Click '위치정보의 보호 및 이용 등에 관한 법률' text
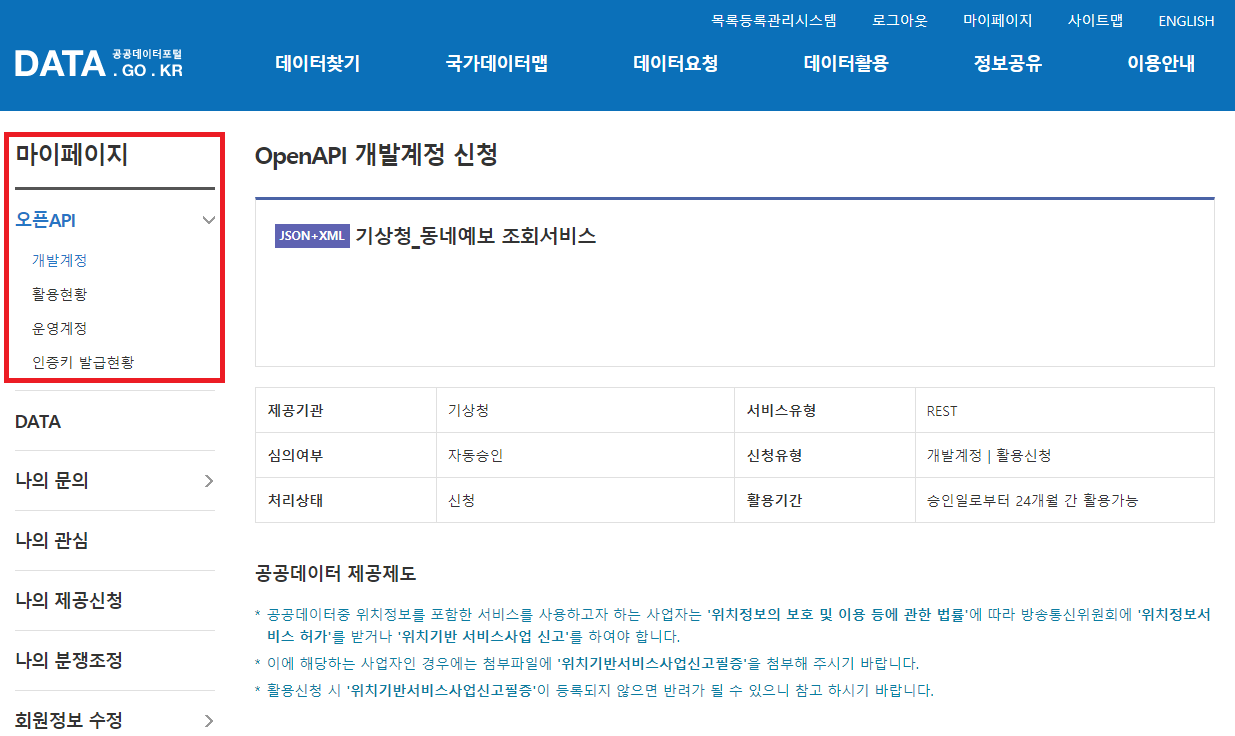This screenshot has height=736, width=1235. (x=837, y=614)
